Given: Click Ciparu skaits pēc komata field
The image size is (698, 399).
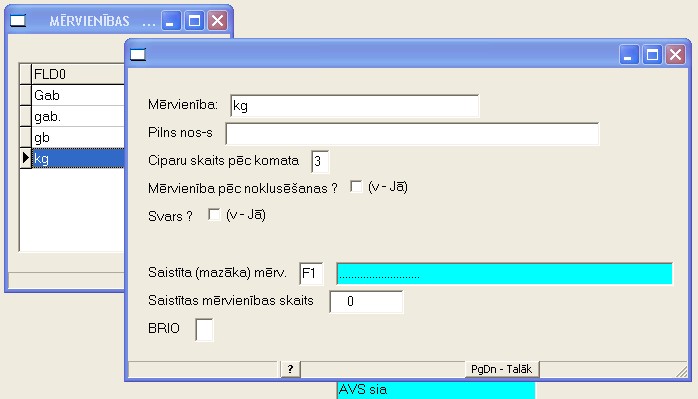Looking at the screenshot, I should (320, 161).
